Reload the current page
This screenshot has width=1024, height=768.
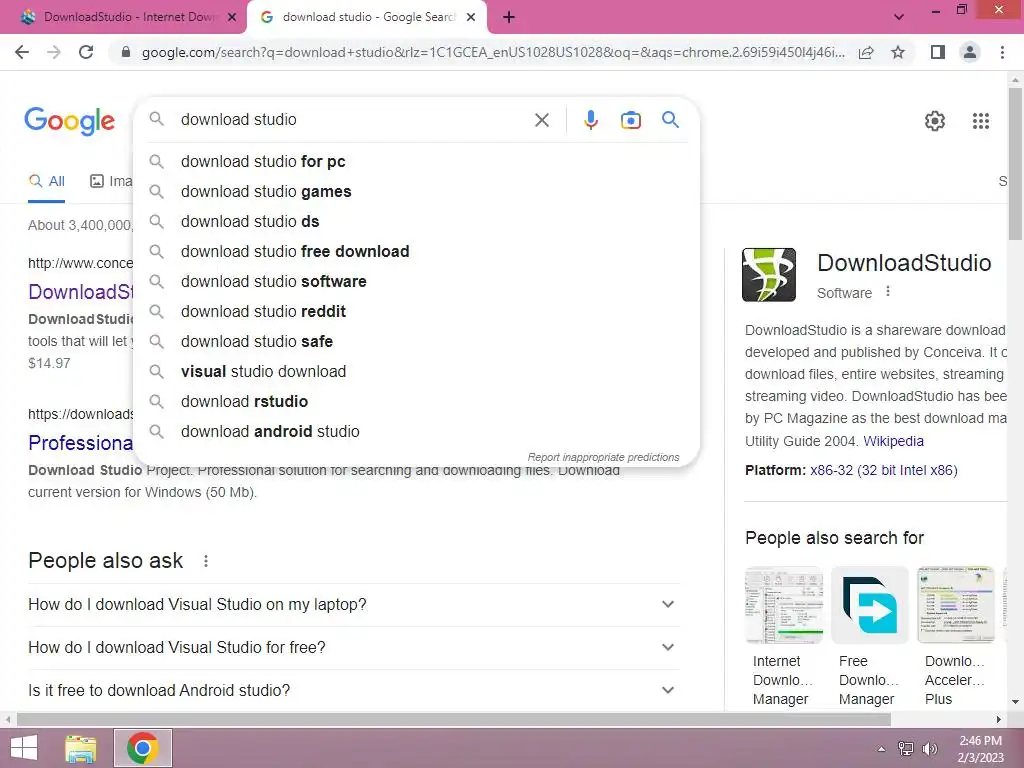pyautogui.click(x=86, y=52)
